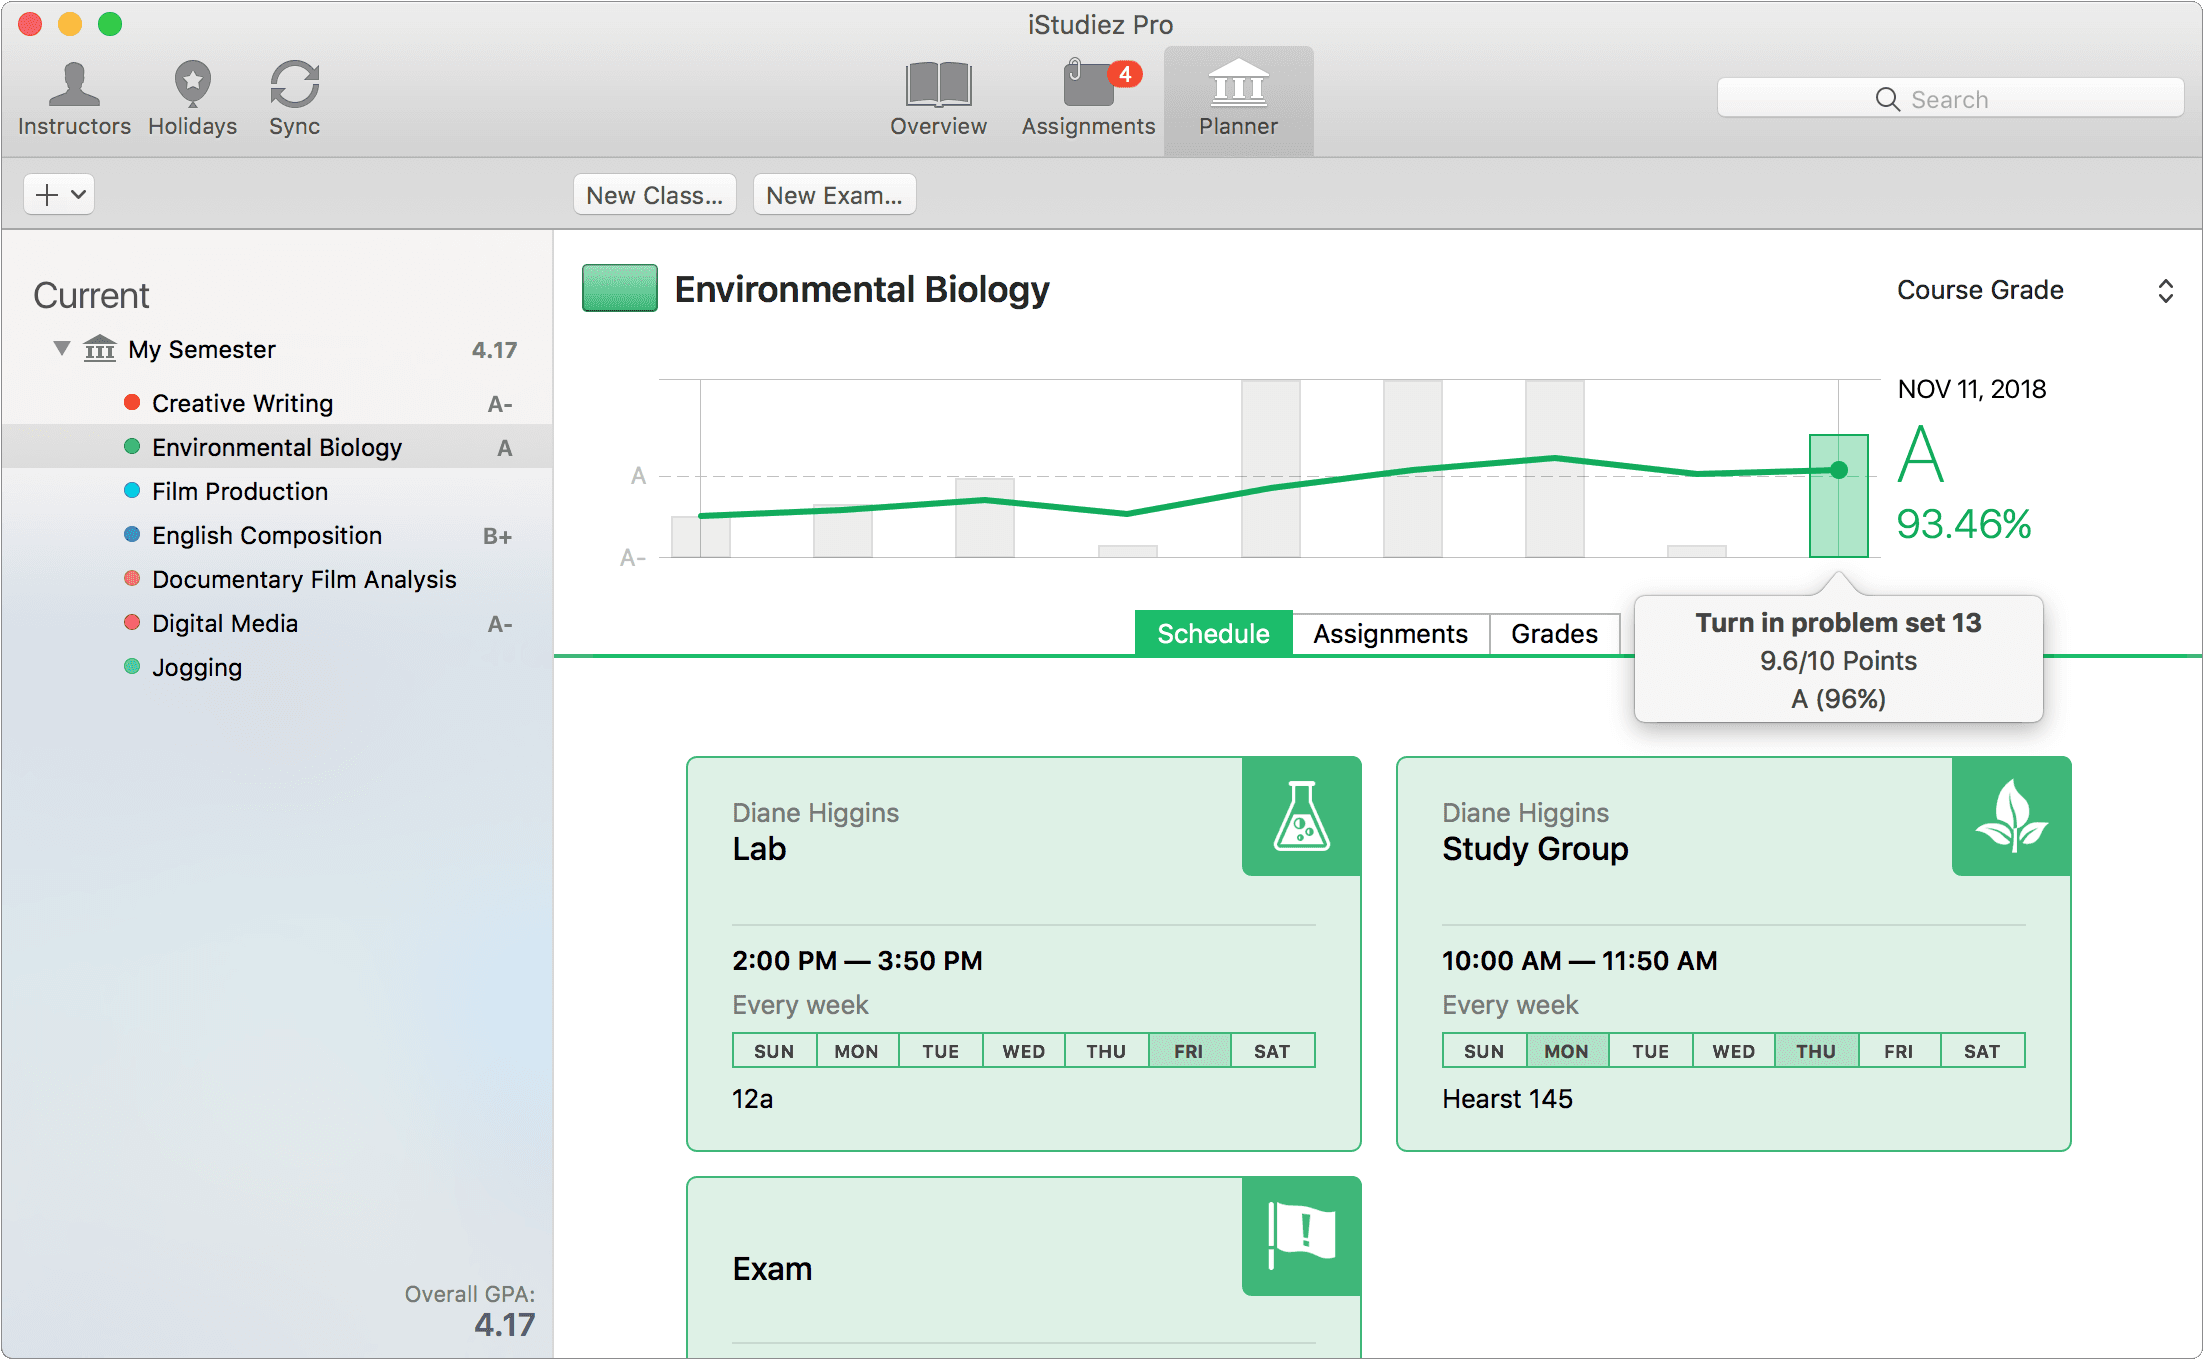Click the Environmental Biology green color swatch

click(619, 288)
